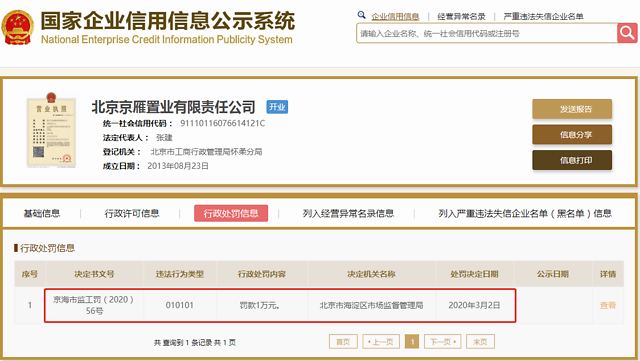Viewport: 640px width, 361px height.
Task: Click penalty content 罚款1万元
Action: 259,305
